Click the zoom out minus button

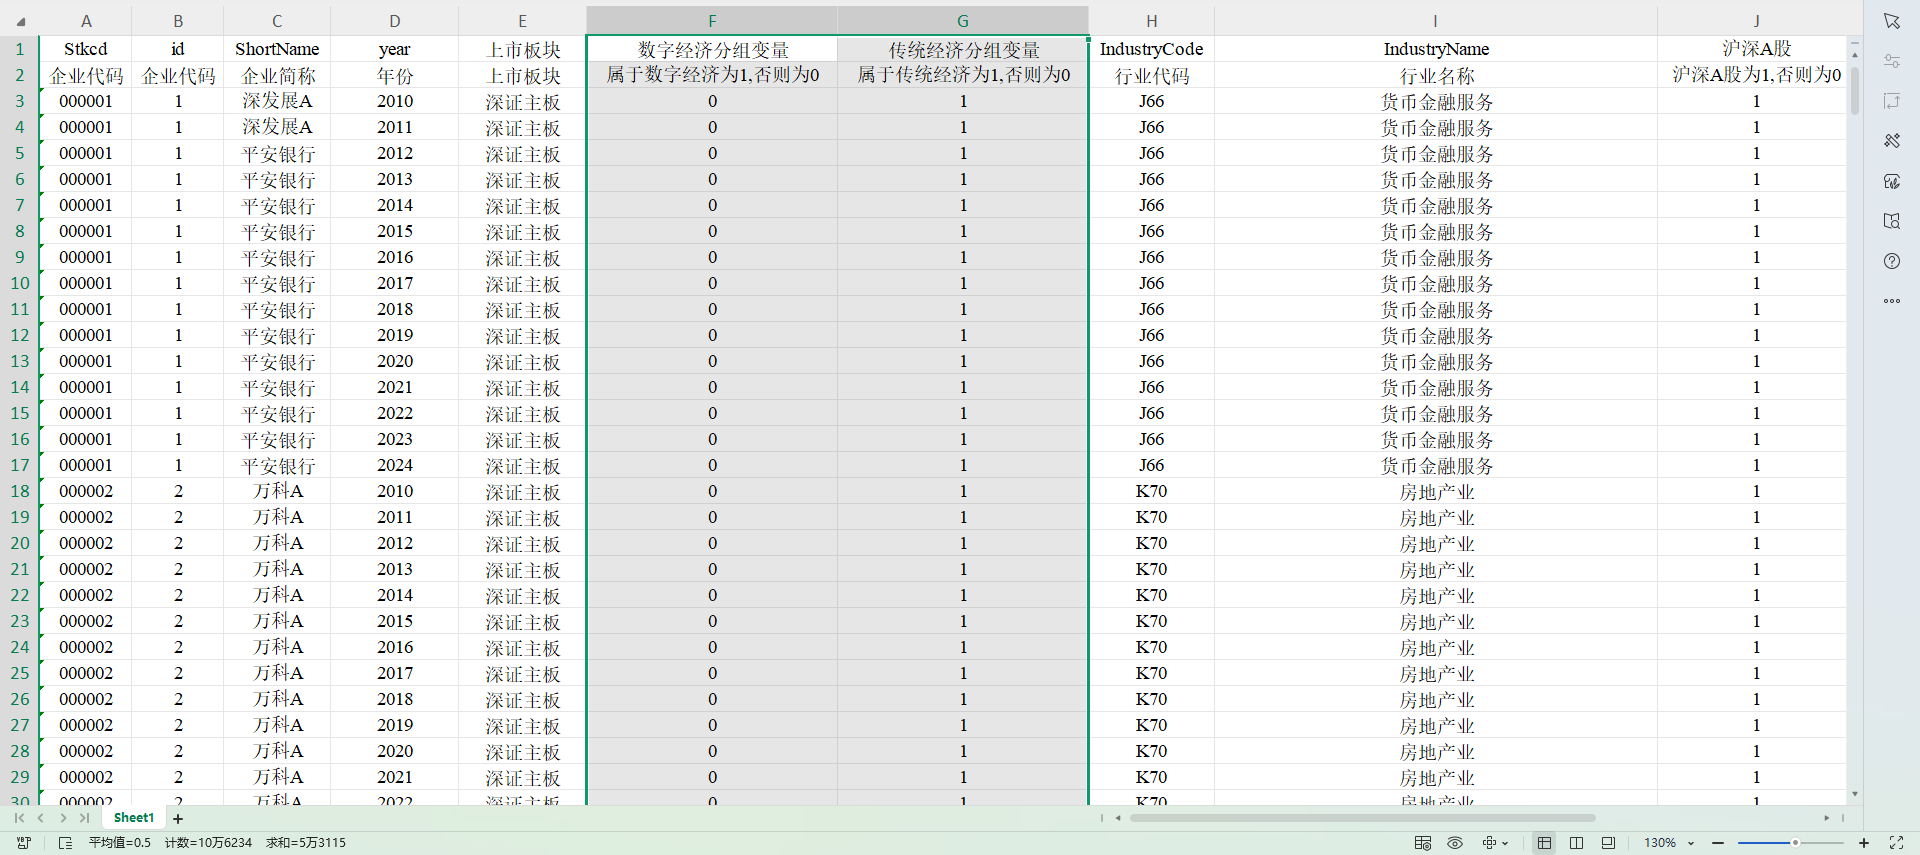click(1718, 843)
